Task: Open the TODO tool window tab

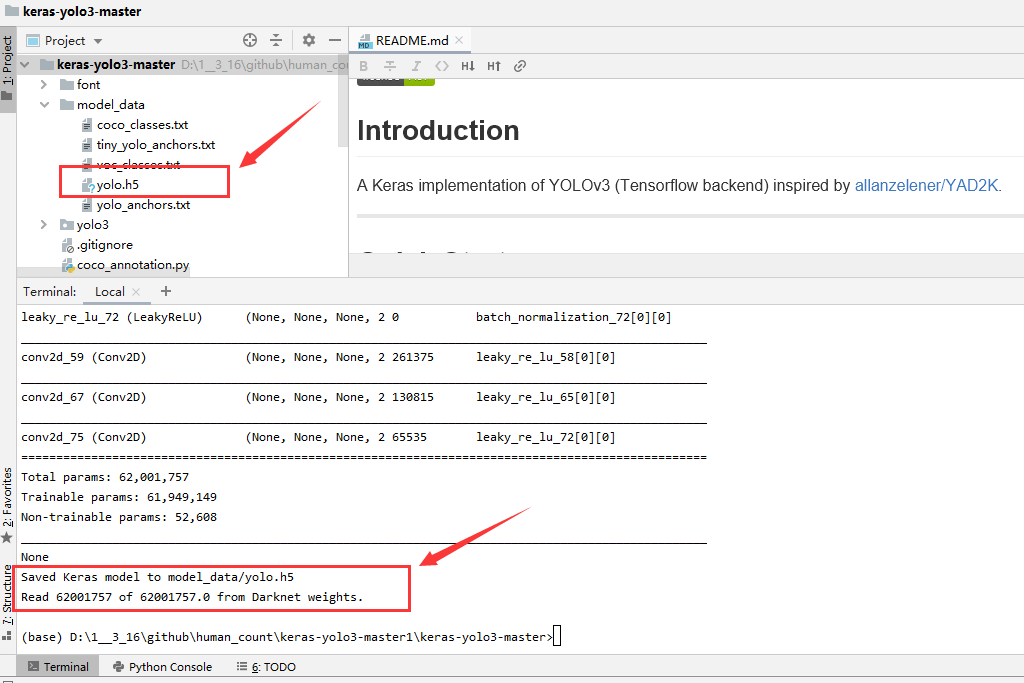Action: [266, 667]
